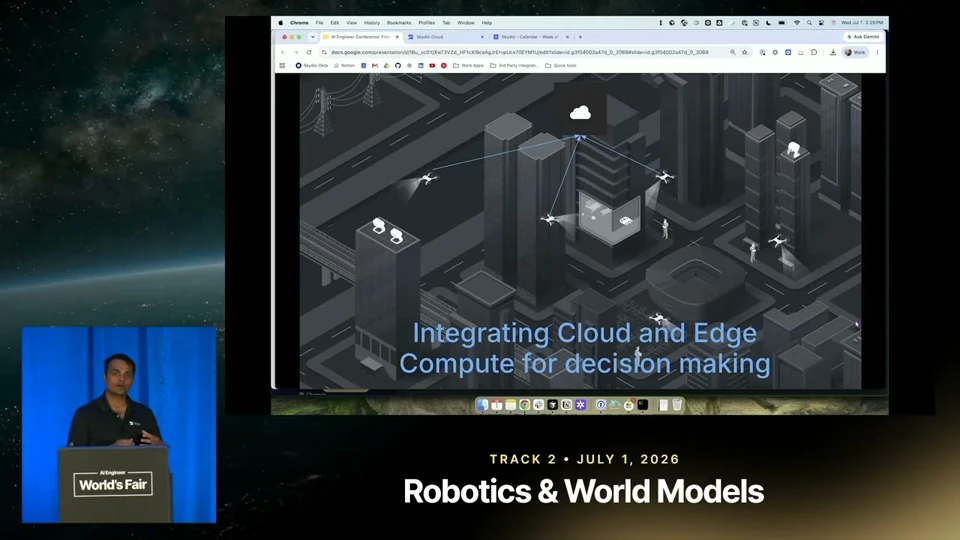Screen dimensions: 960x540
Task: Open the apps grid in bookmarks bar
Action: click(282, 66)
